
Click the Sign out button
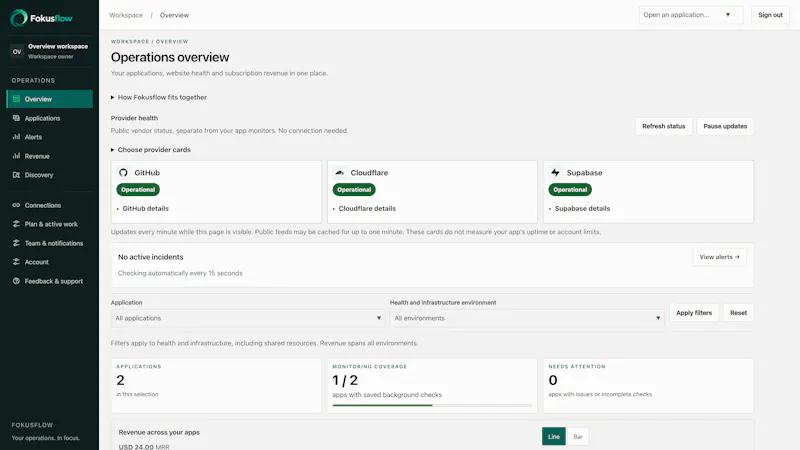[x=770, y=15]
